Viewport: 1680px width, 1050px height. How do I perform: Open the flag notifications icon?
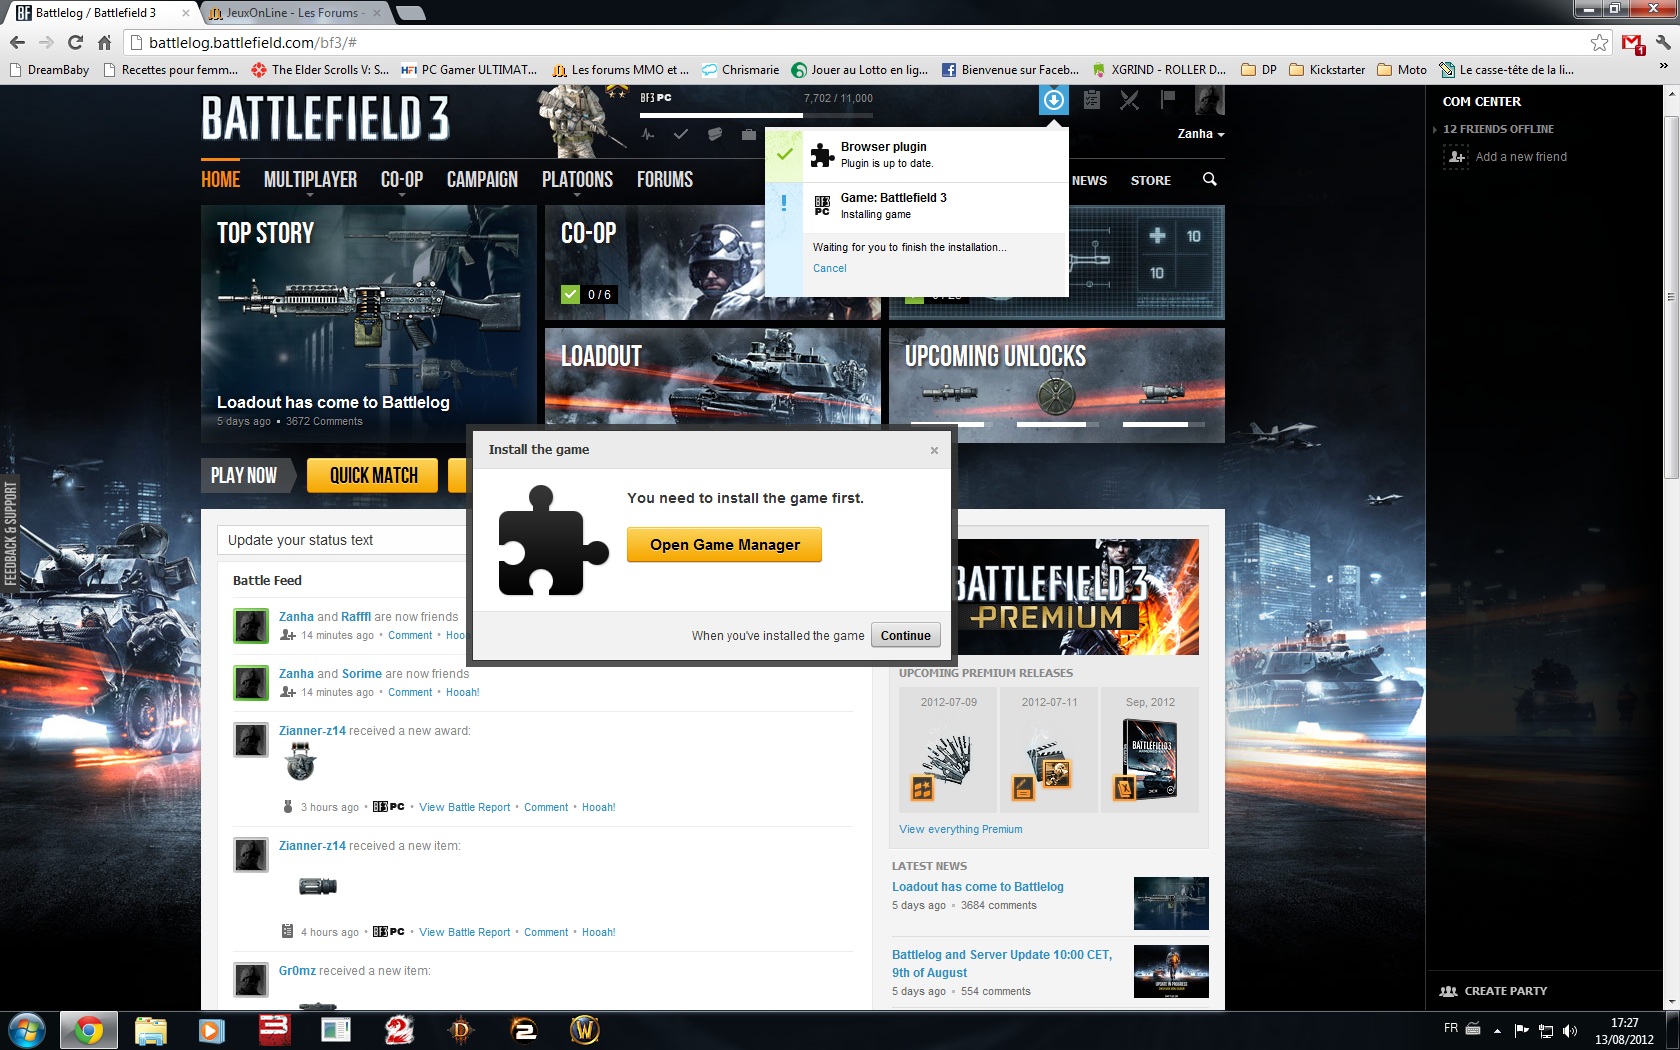click(x=1167, y=99)
